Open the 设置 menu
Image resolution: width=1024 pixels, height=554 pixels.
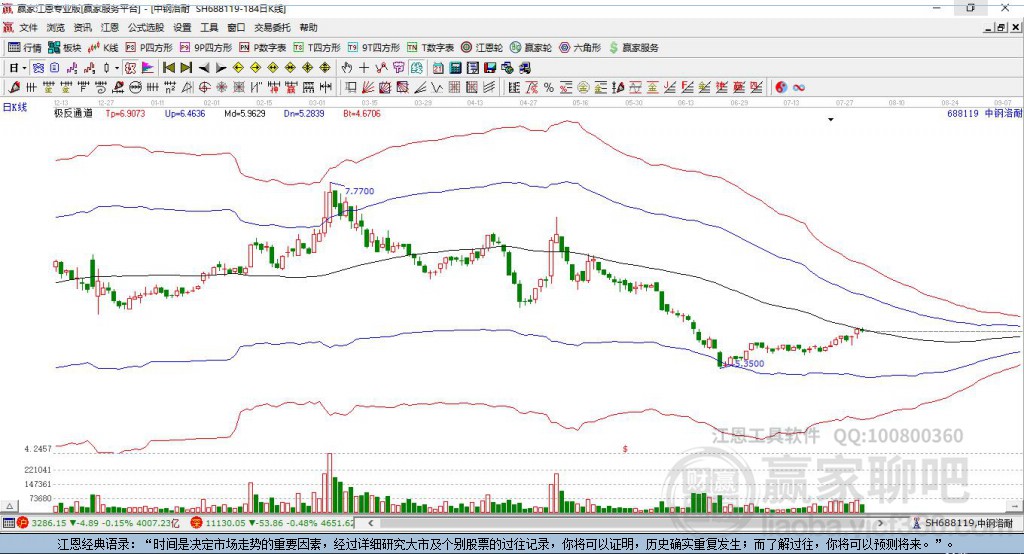pos(182,27)
